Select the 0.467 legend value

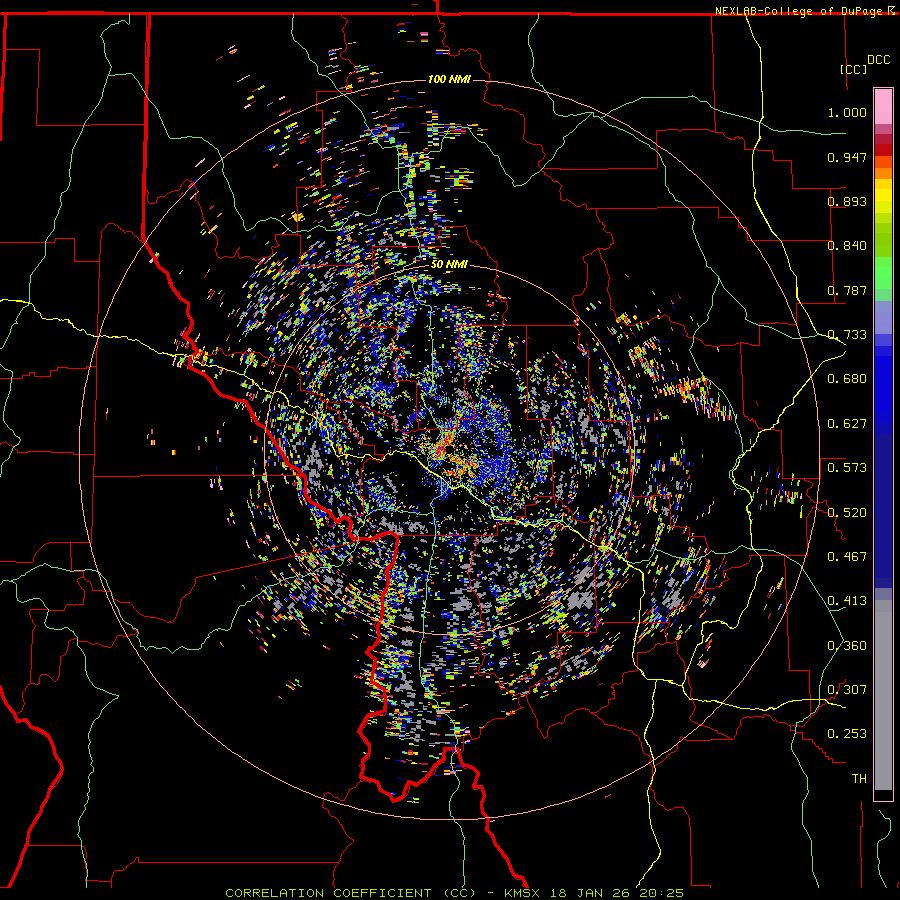(847, 557)
